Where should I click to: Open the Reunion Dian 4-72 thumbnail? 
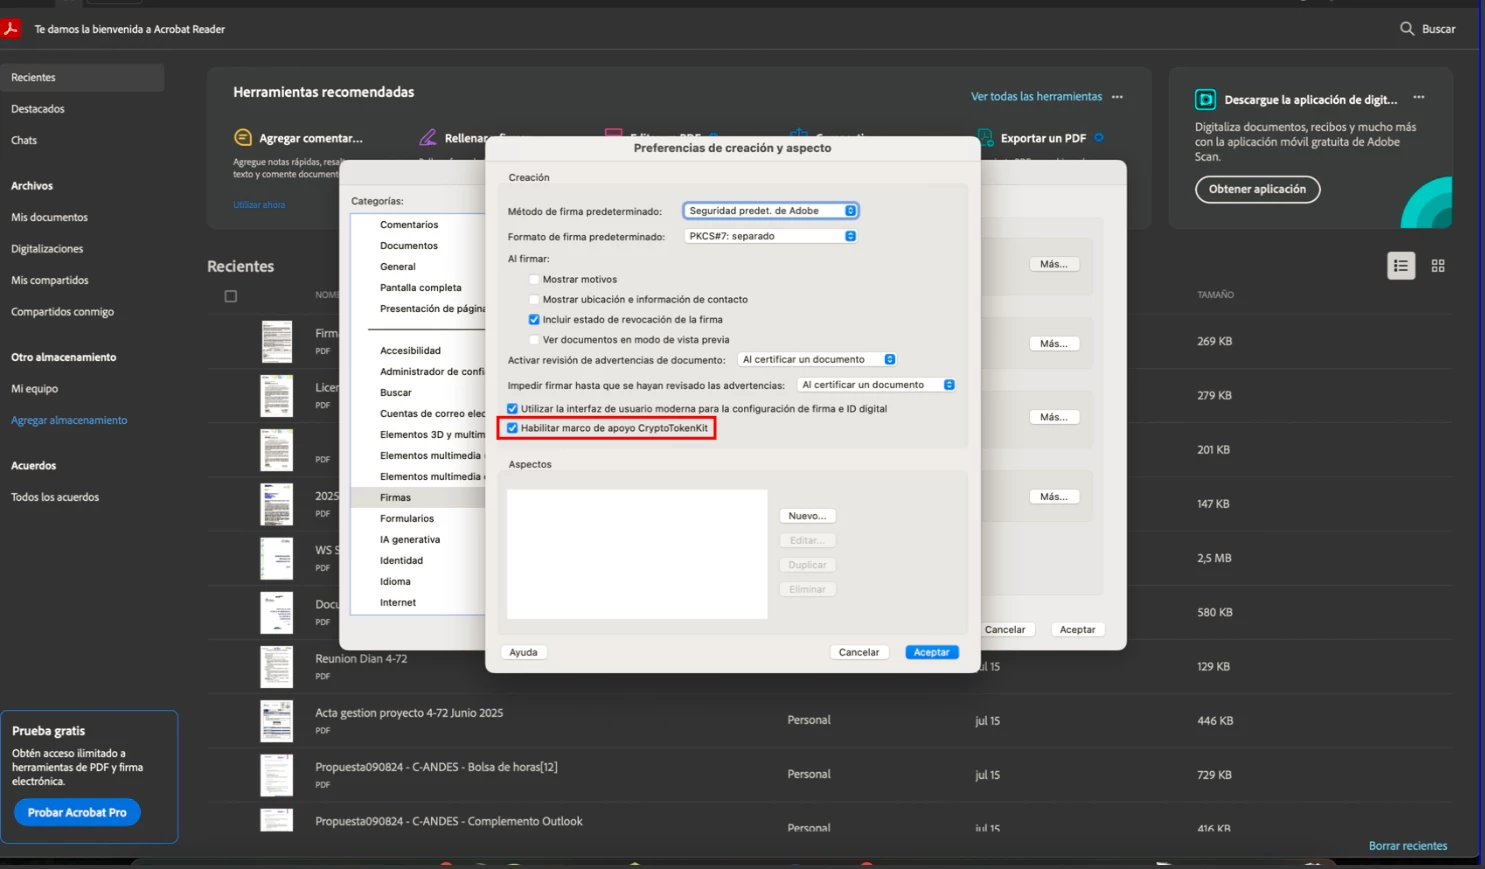tap(276, 666)
